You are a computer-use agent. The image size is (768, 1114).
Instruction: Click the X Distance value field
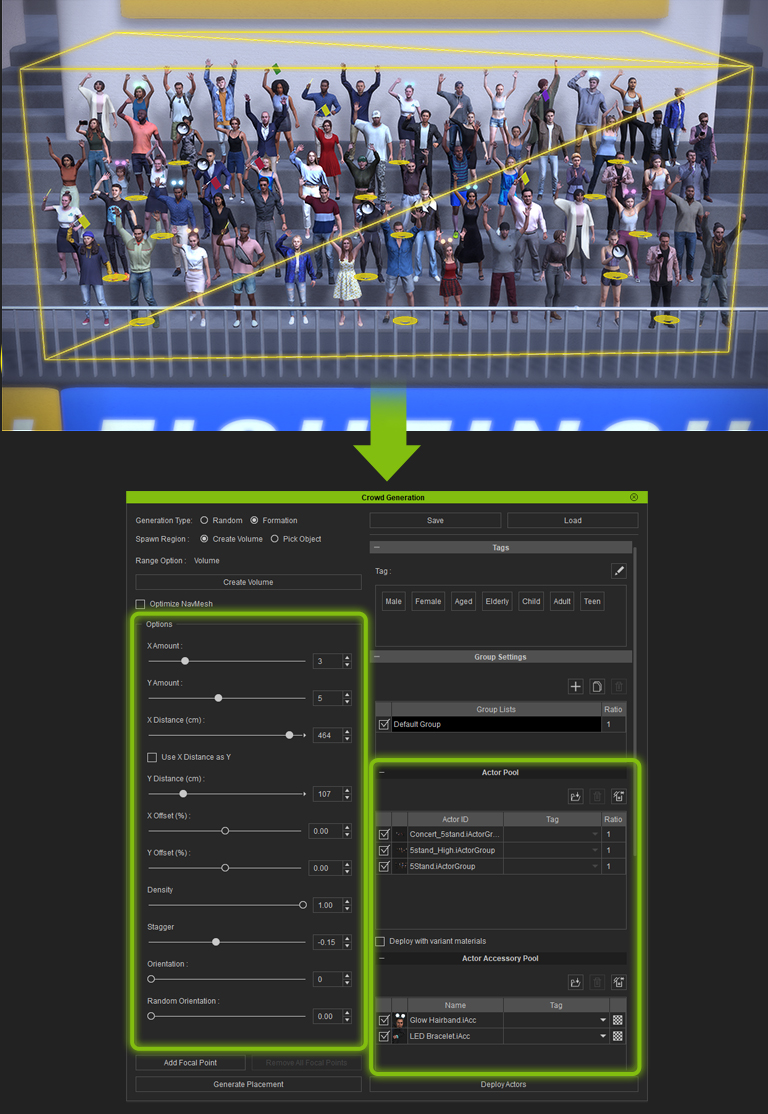click(327, 735)
